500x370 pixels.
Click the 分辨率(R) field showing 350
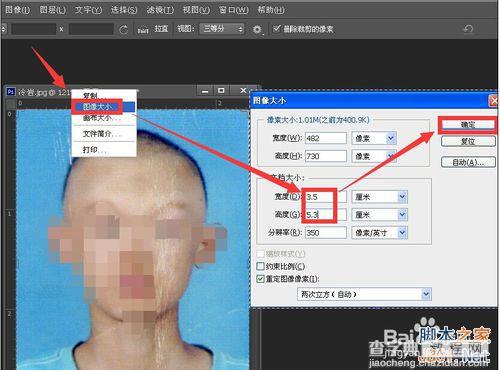(326, 233)
